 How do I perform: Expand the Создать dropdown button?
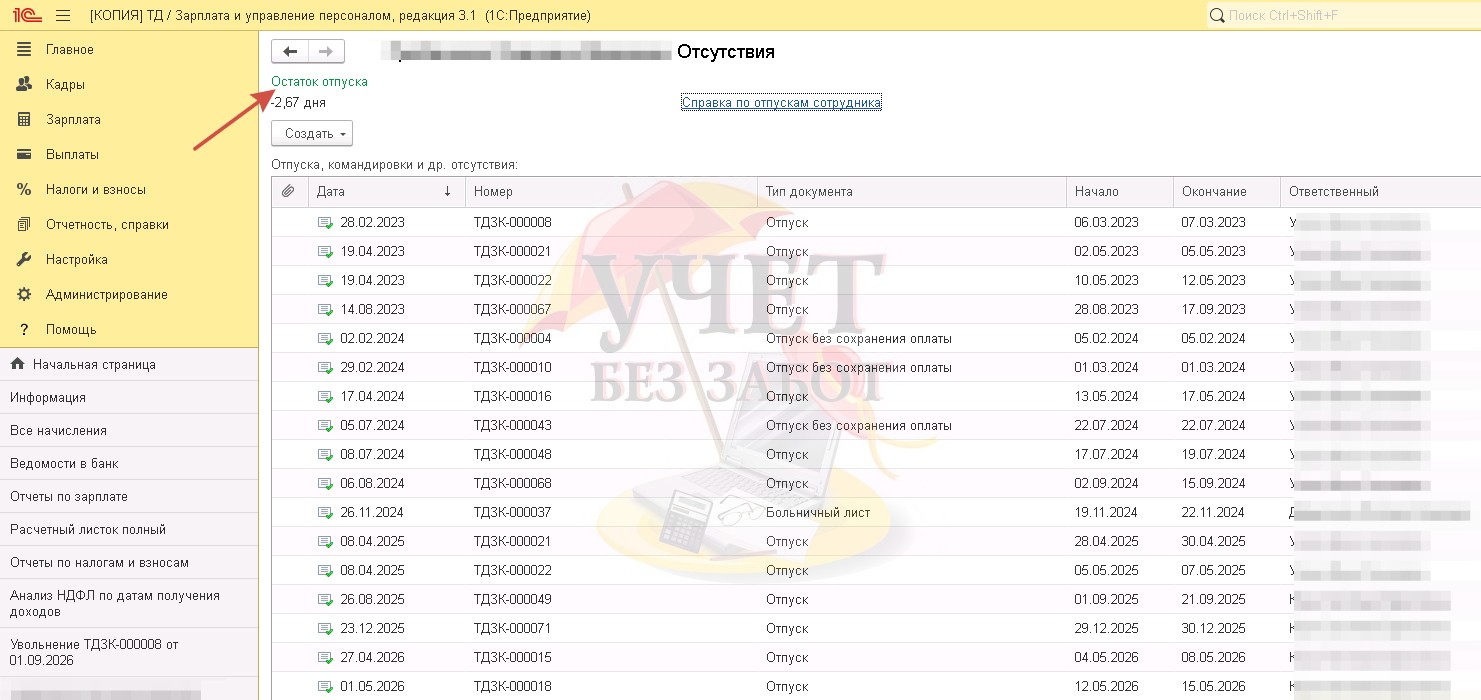click(312, 133)
